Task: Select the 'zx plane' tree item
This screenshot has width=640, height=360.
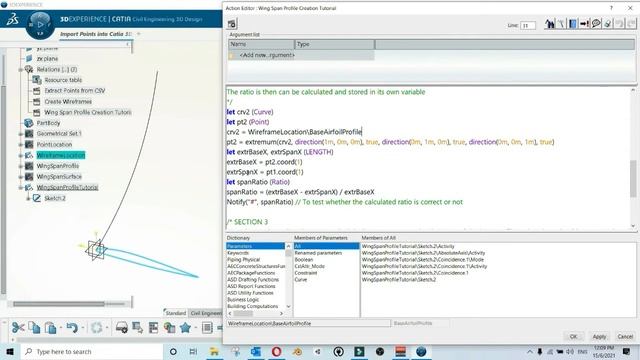Action: click(47, 59)
